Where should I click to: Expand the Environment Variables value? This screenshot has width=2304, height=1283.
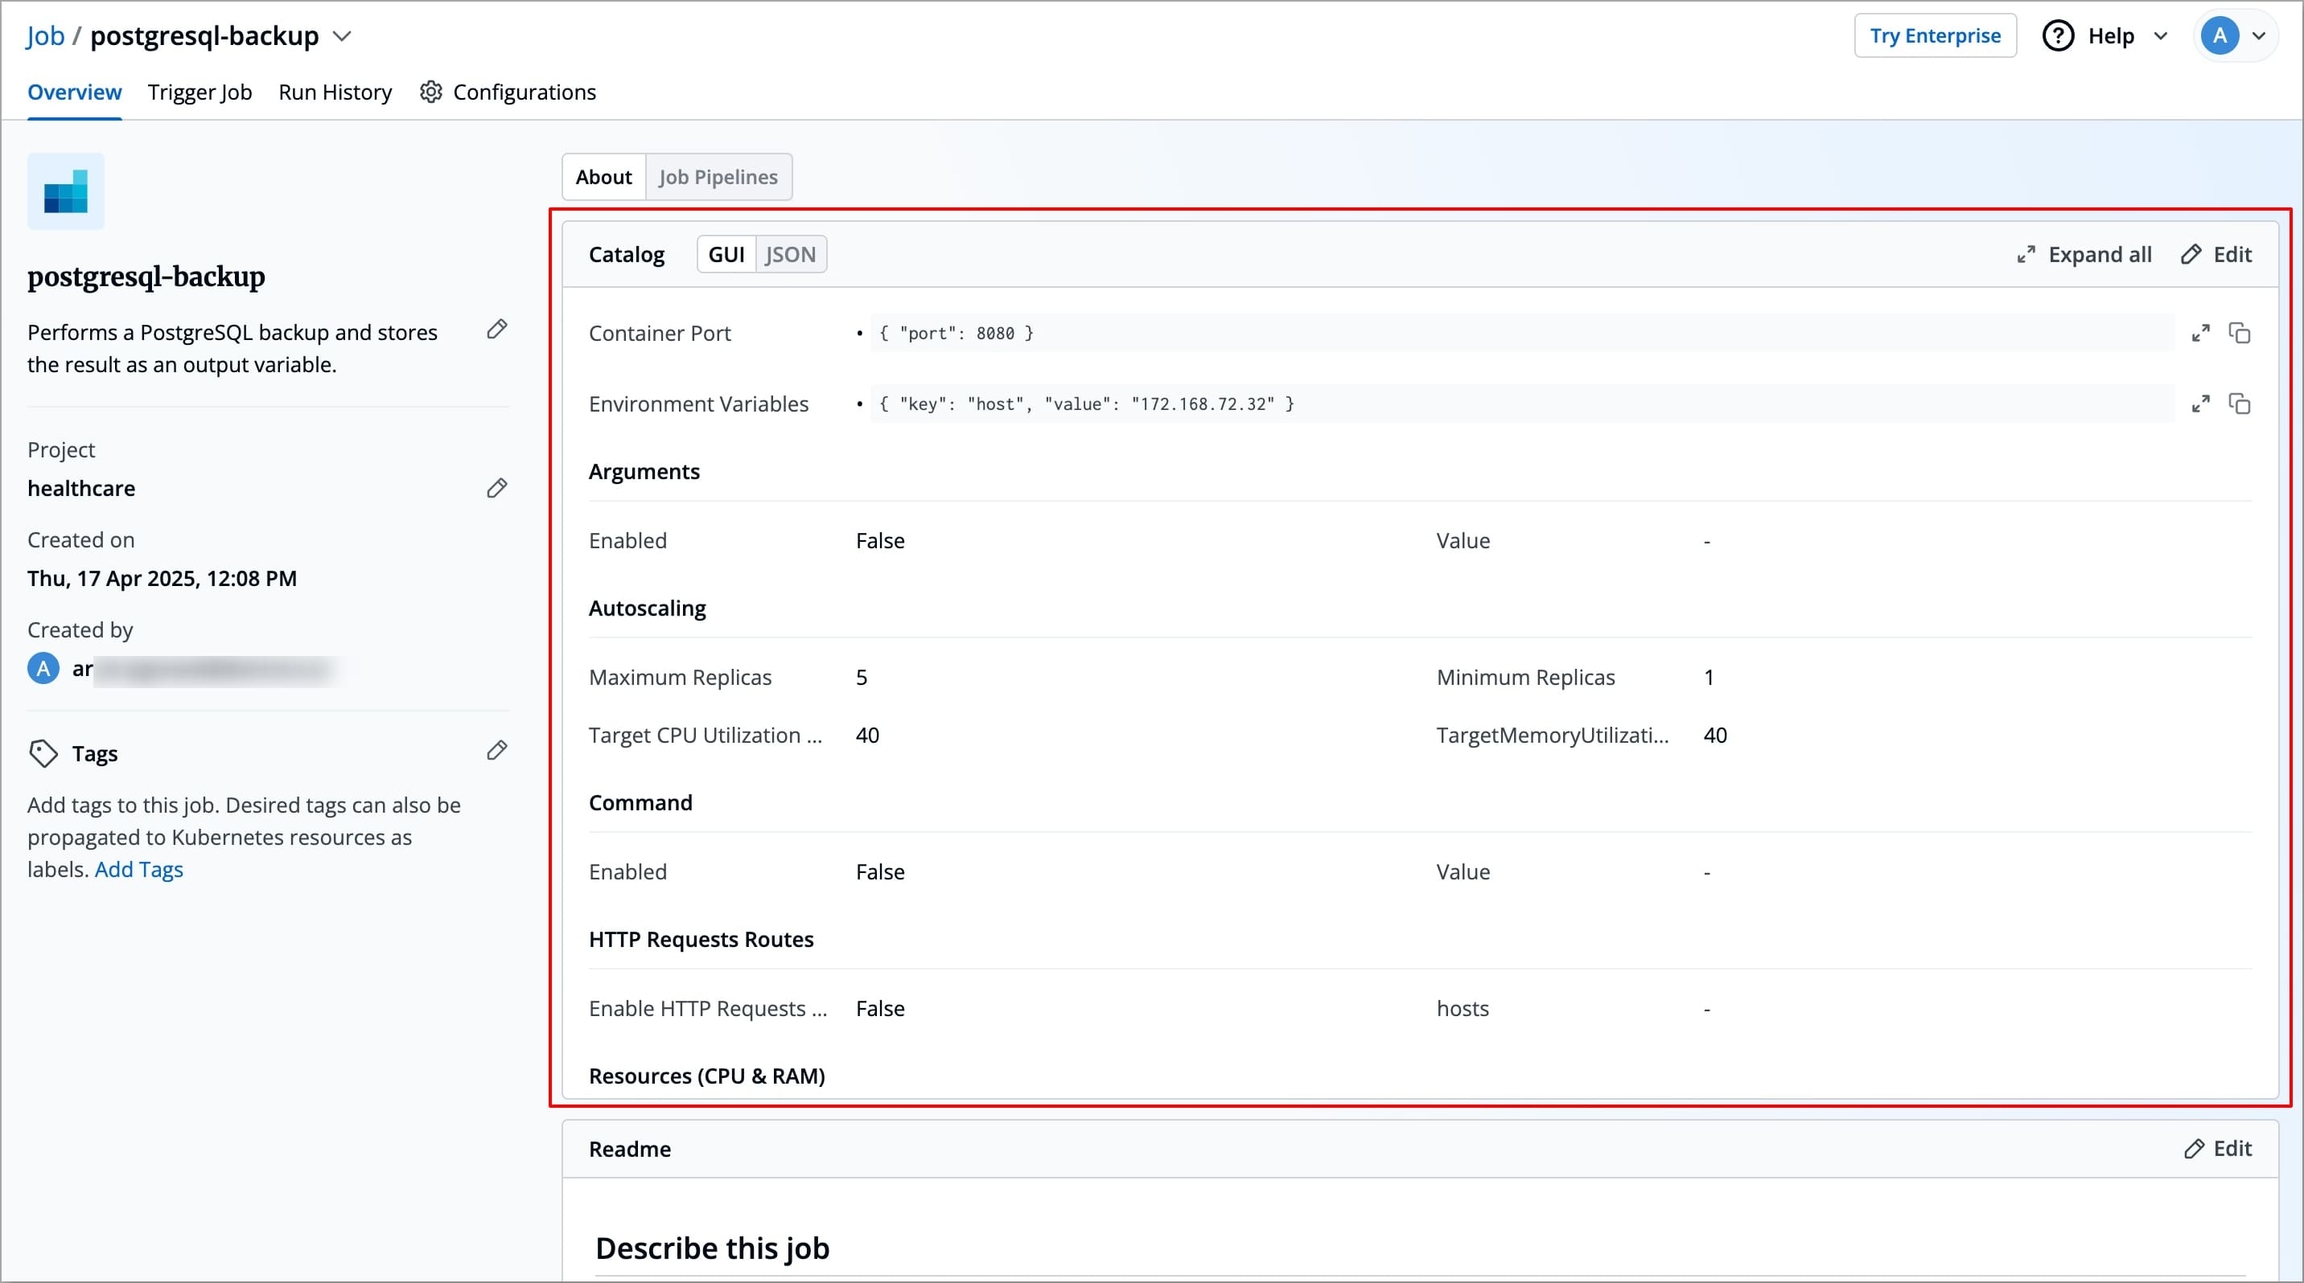coord(2200,404)
